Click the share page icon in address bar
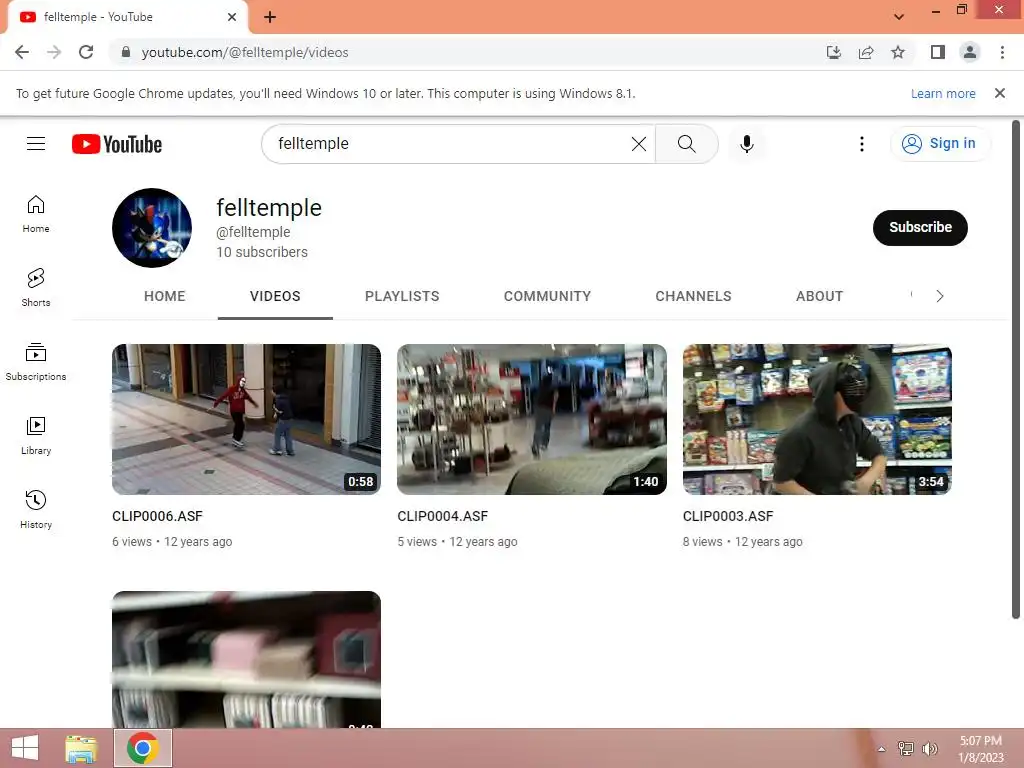1024x768 pixels. tap(866, 52)
